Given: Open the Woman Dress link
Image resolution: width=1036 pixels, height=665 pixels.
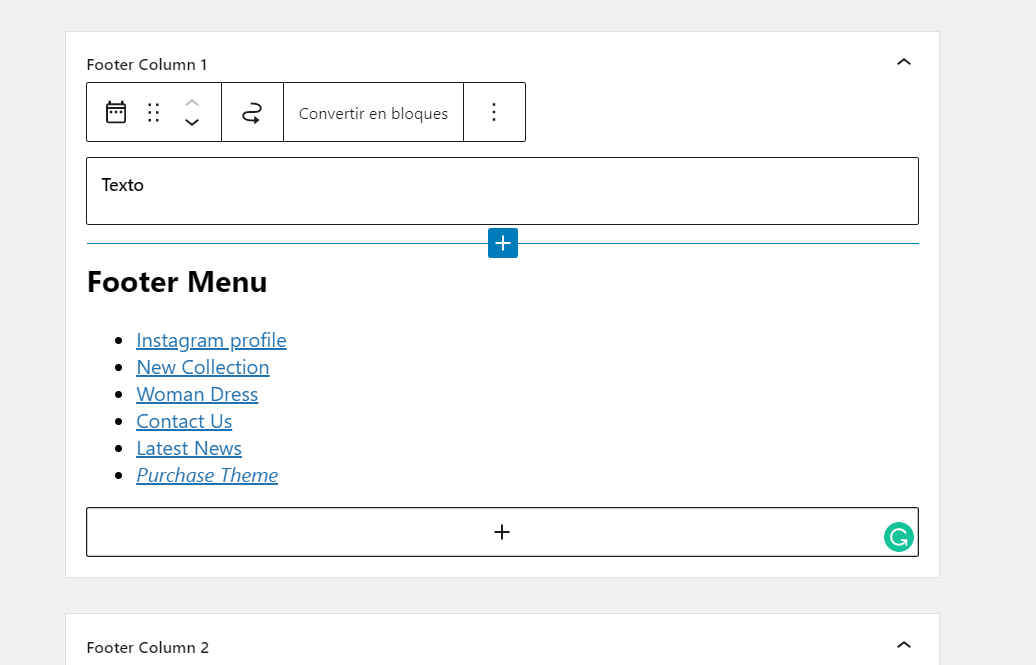Looking at the screenshot, I should [x=197, y=394].
